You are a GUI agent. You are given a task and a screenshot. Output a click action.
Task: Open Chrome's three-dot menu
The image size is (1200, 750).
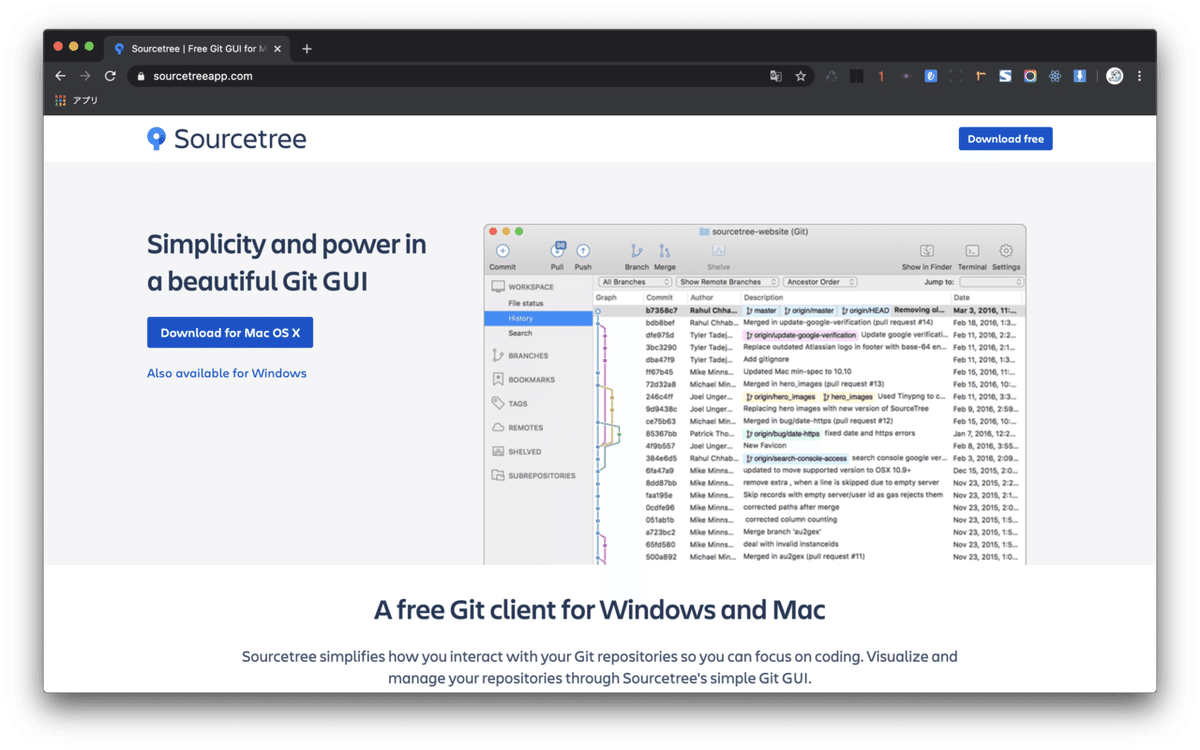pyautogui.click(x=1139, y=76)
